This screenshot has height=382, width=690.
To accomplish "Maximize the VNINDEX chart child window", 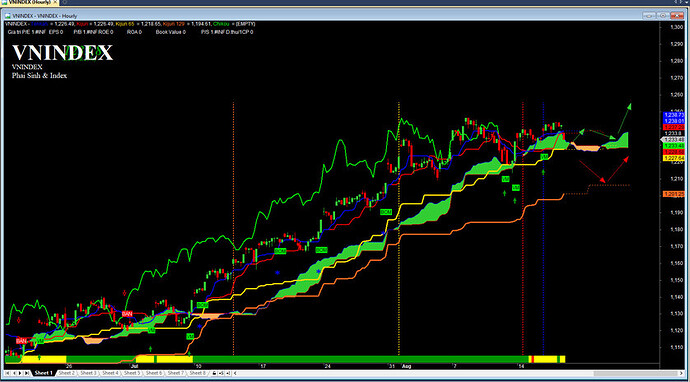I will click(662, 15).
